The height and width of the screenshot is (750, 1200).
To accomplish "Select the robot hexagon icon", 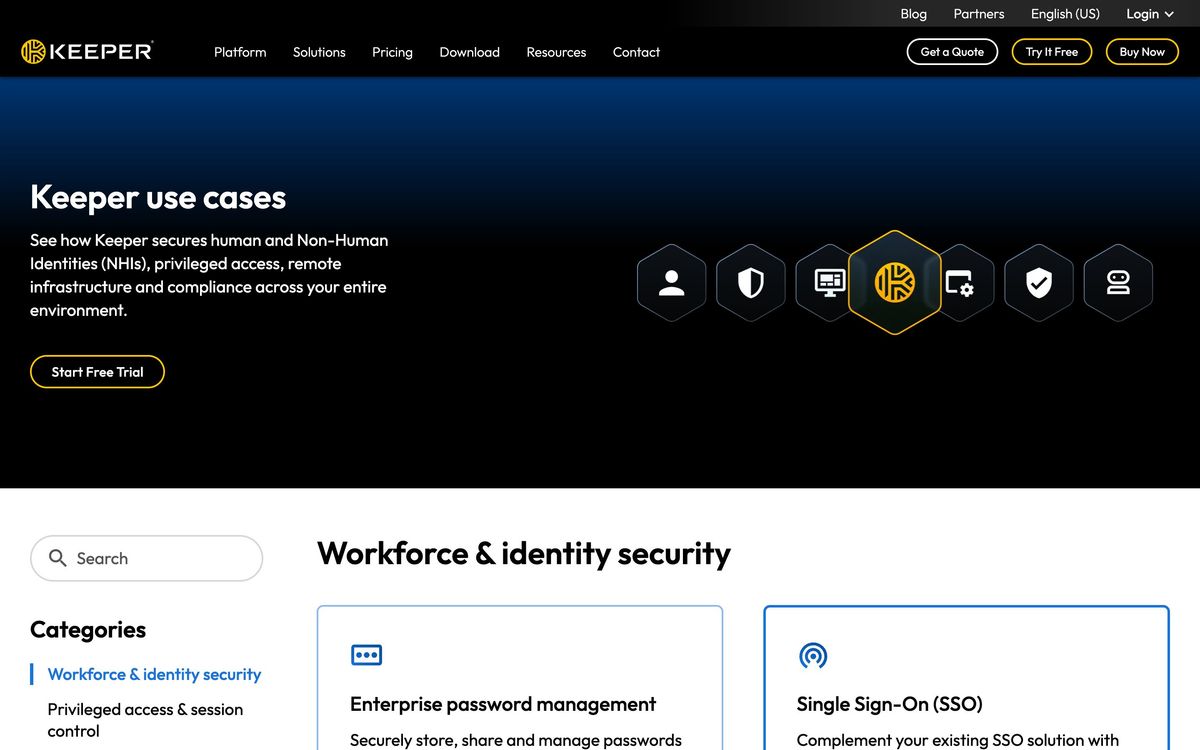I will tap(1118, 283).
